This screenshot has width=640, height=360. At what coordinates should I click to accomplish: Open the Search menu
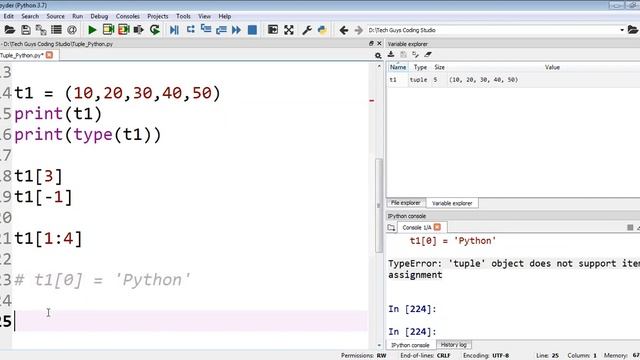[30, 16]
